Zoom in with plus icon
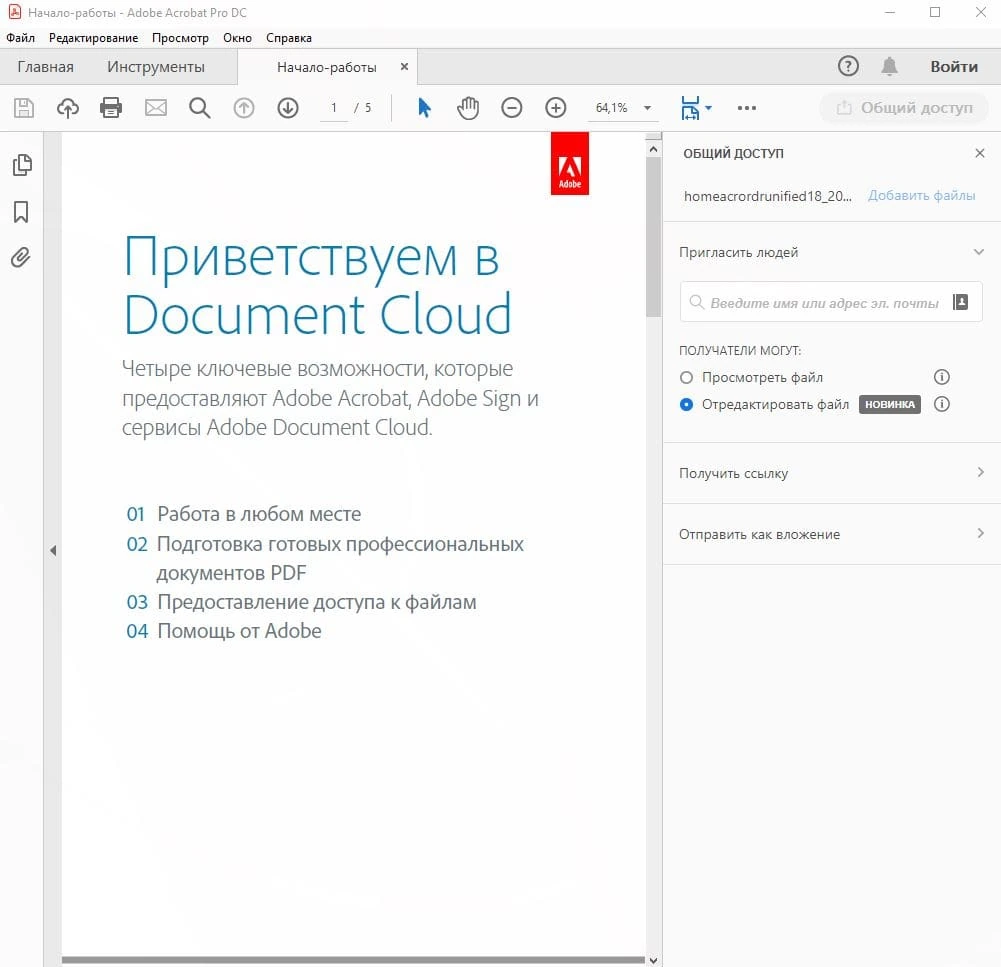 556,108
